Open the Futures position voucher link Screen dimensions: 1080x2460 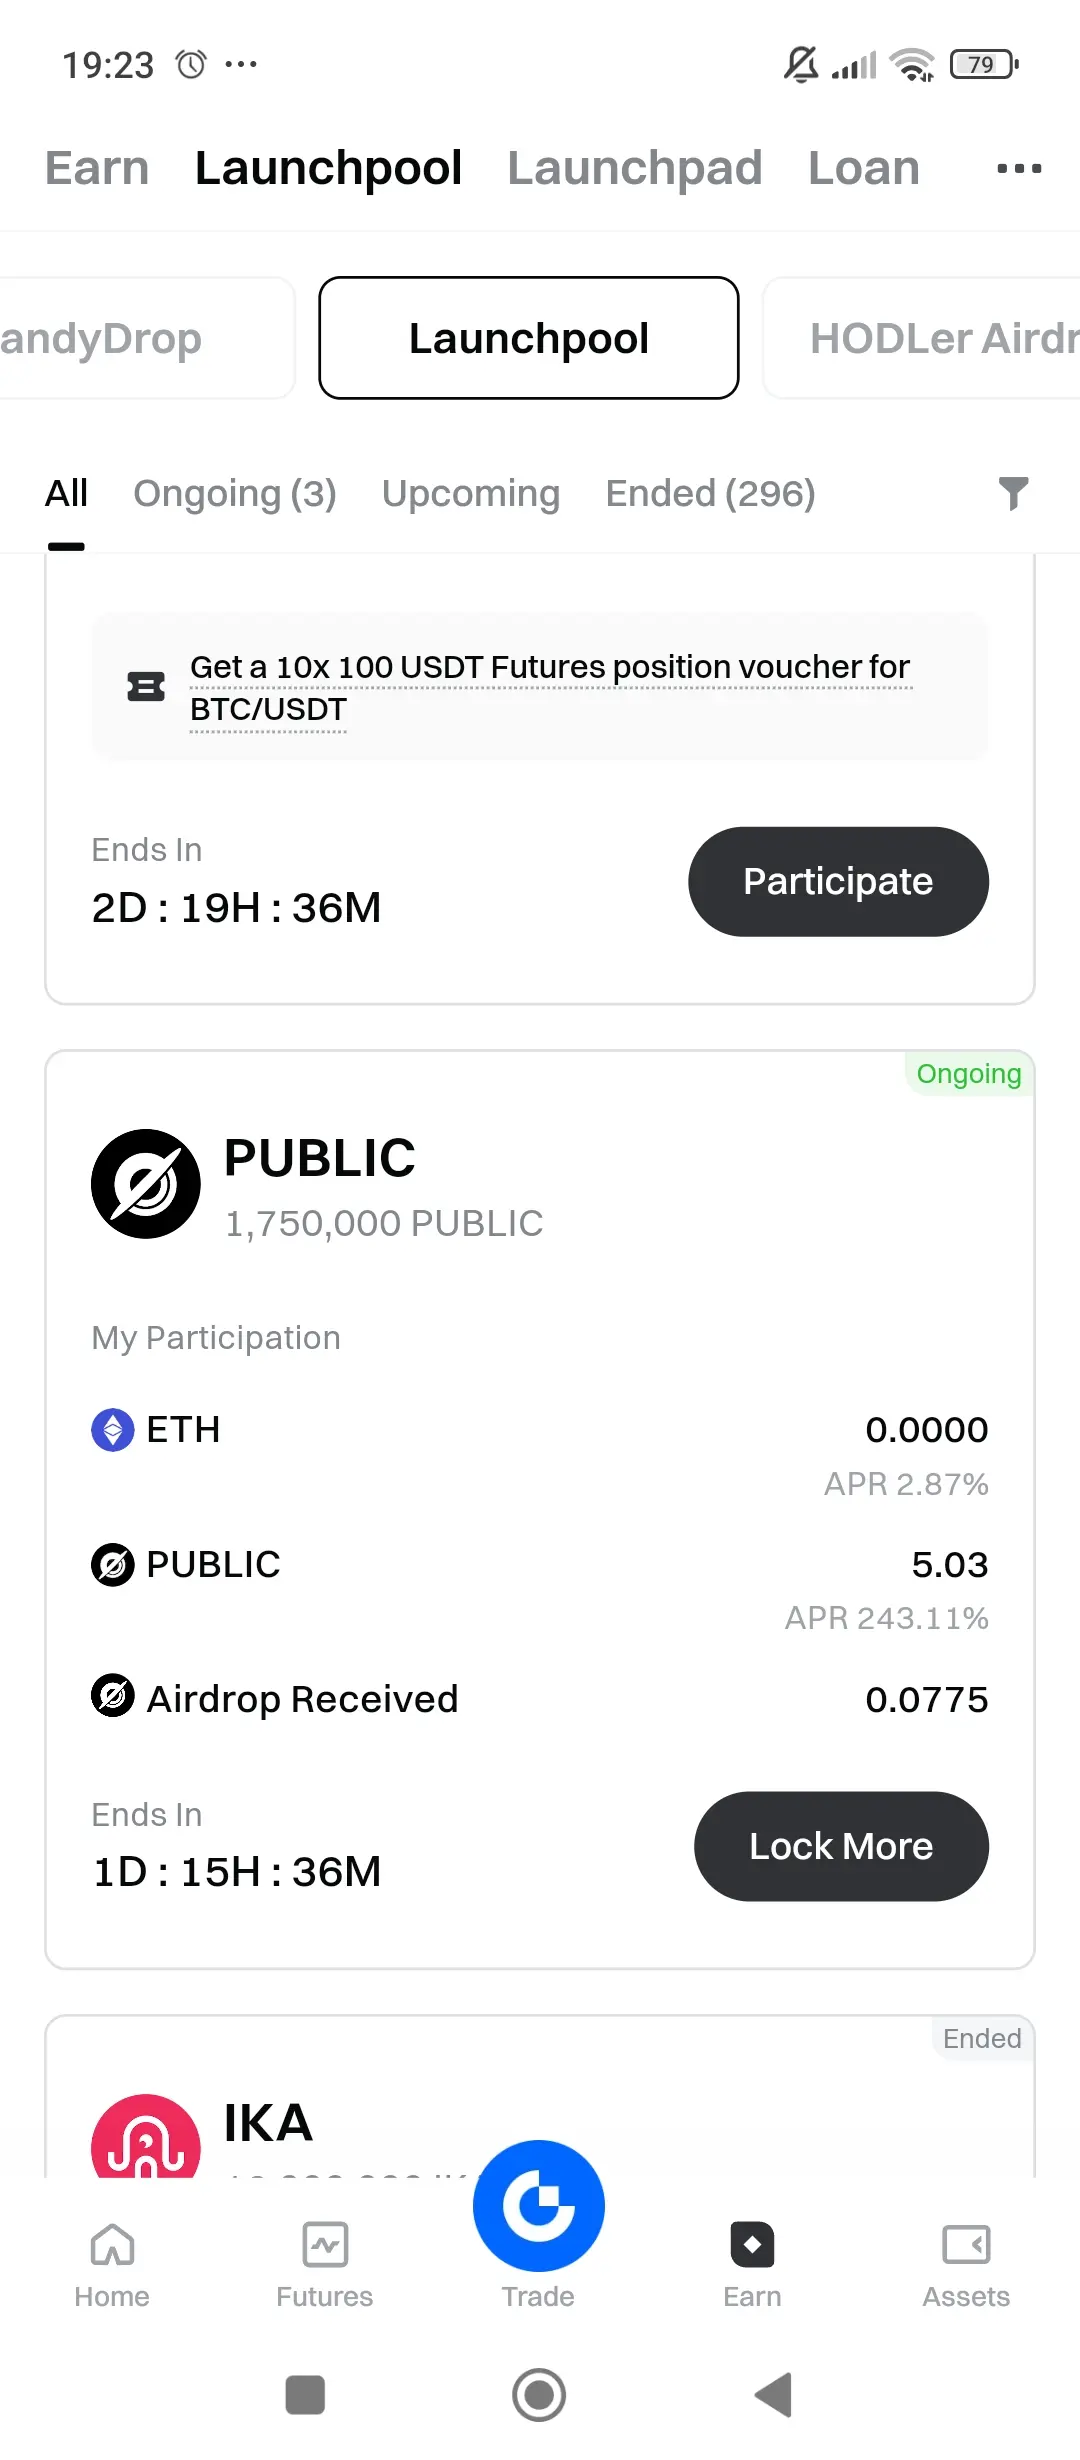coord(550,688)
